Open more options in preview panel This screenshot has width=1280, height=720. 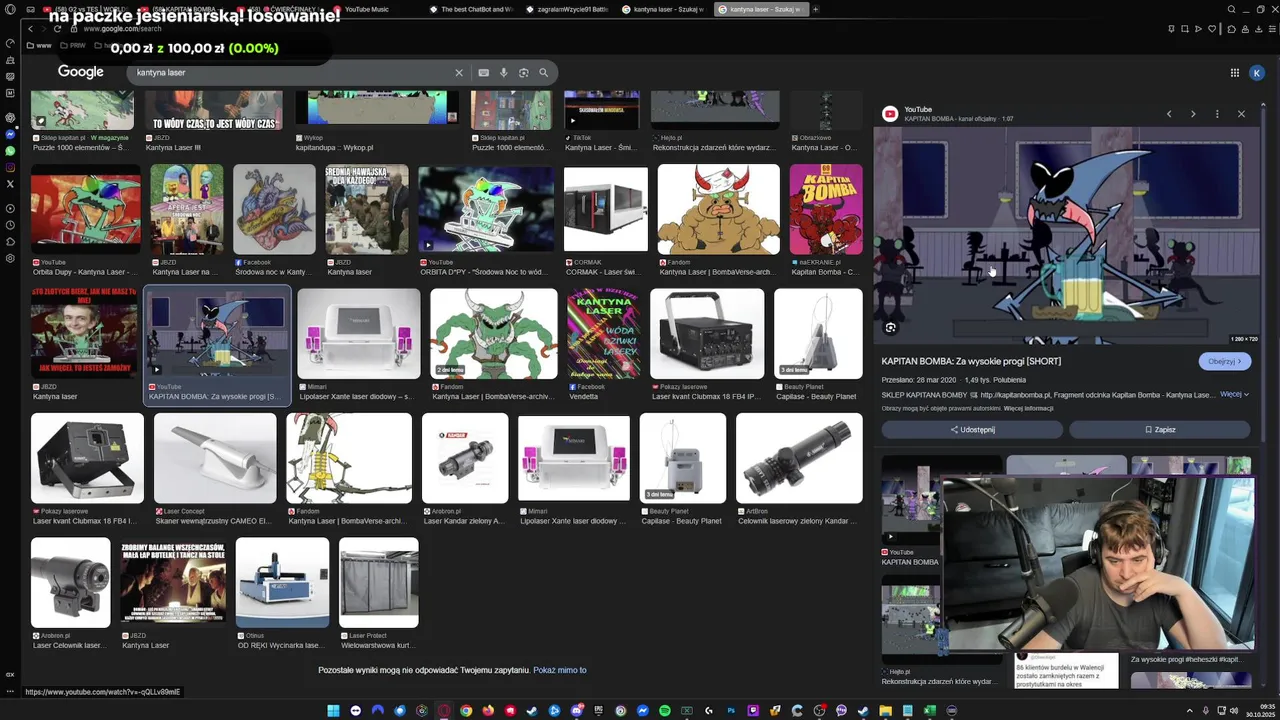(1217, 114)
